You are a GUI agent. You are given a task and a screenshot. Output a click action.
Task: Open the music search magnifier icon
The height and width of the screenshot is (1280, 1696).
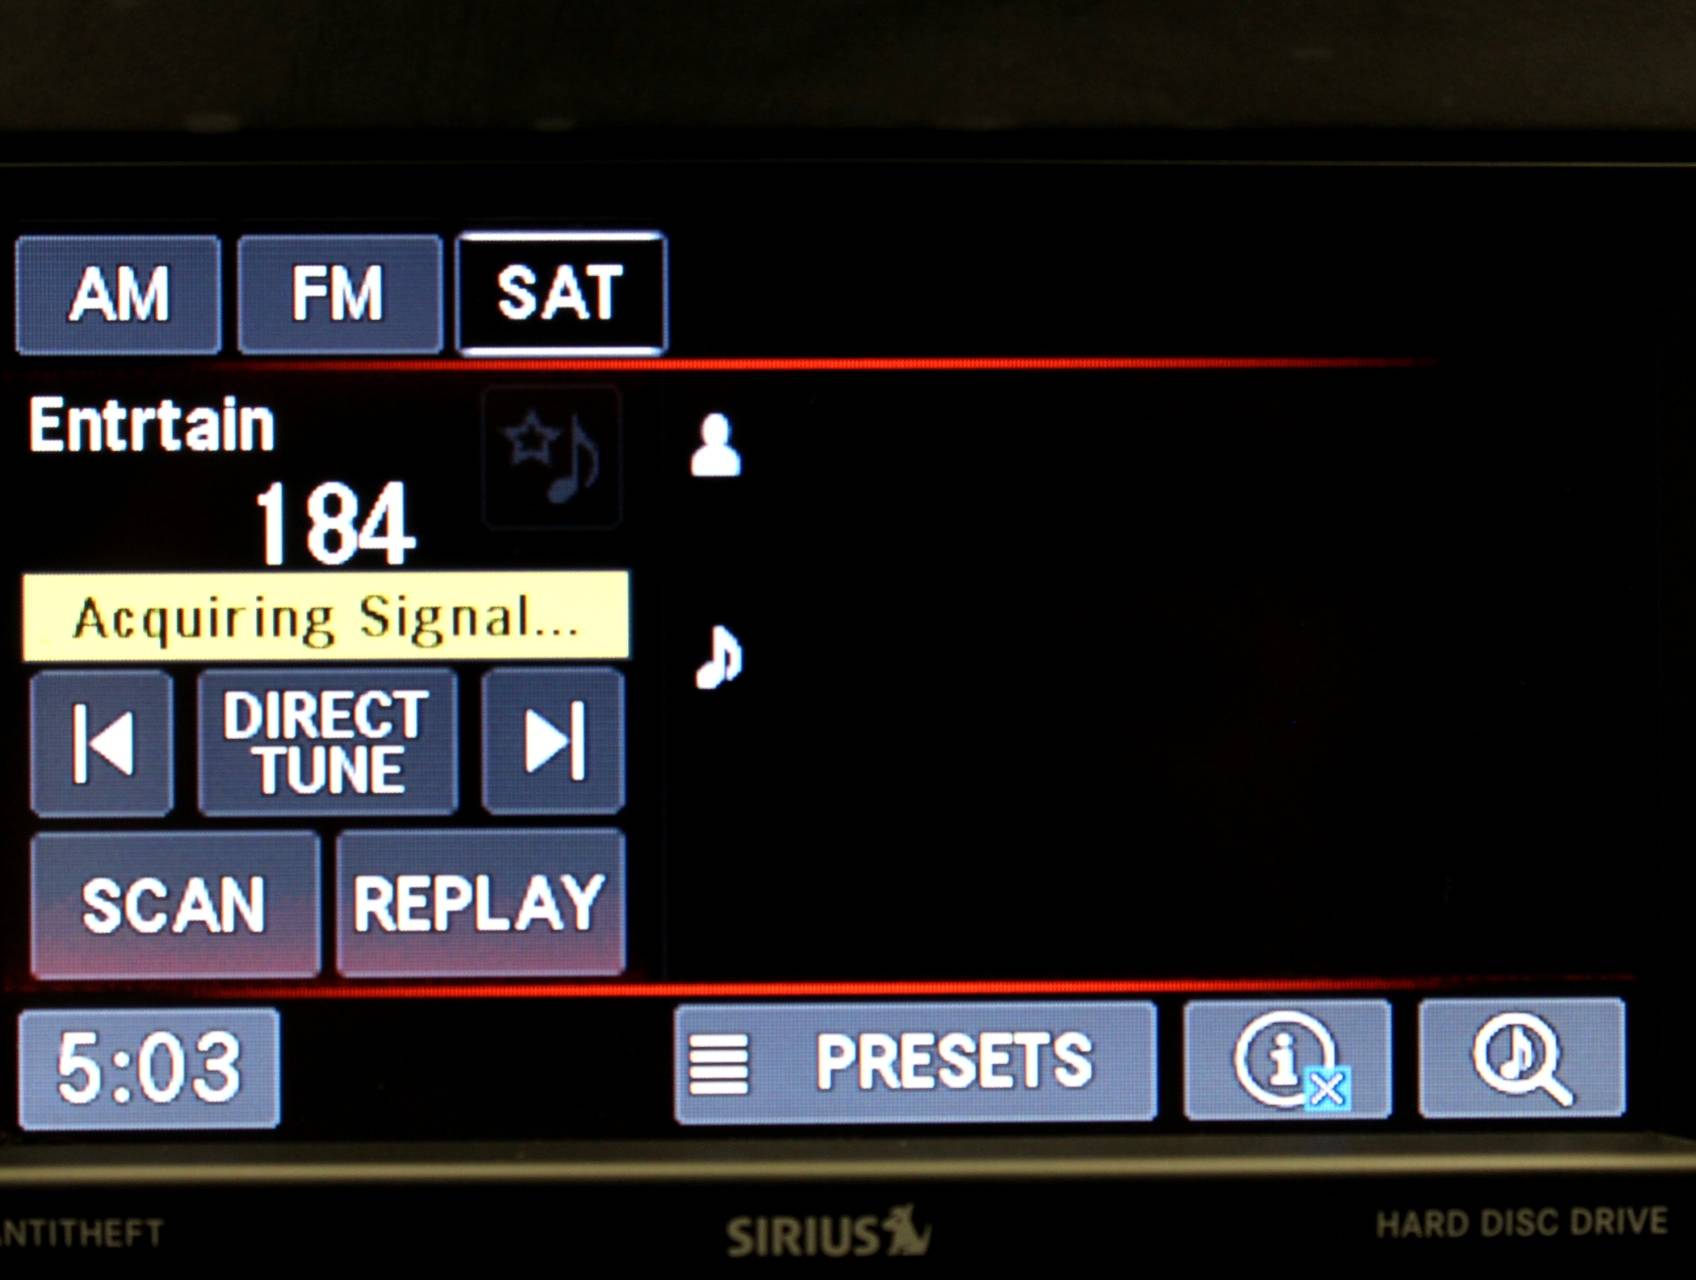pyautogui.click(x=1522, y=1058)
